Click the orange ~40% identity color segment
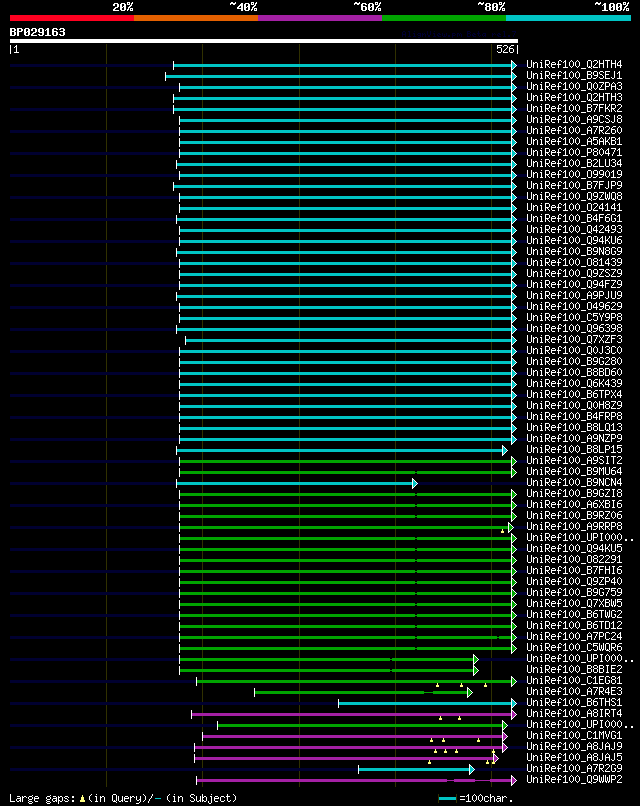Image resolution: width=640 pixels, height=806 pixels. pos(196,18)
